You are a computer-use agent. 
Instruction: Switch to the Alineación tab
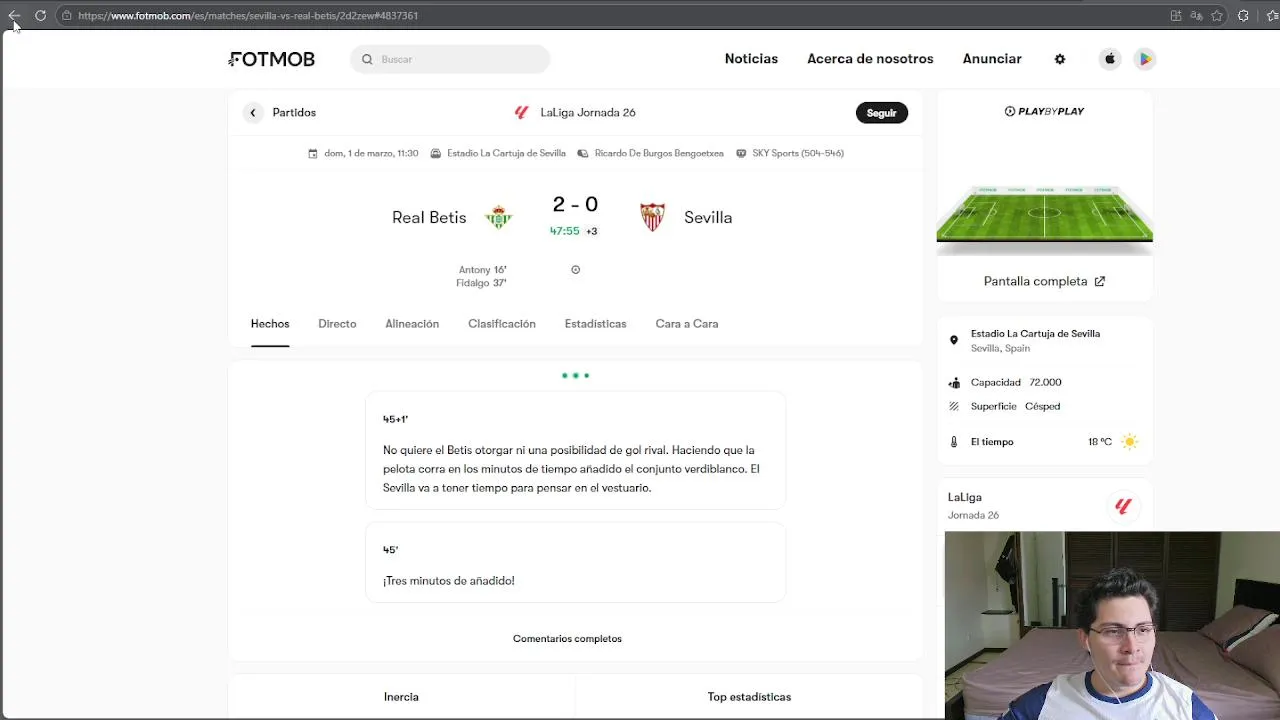tap(412, 324)
